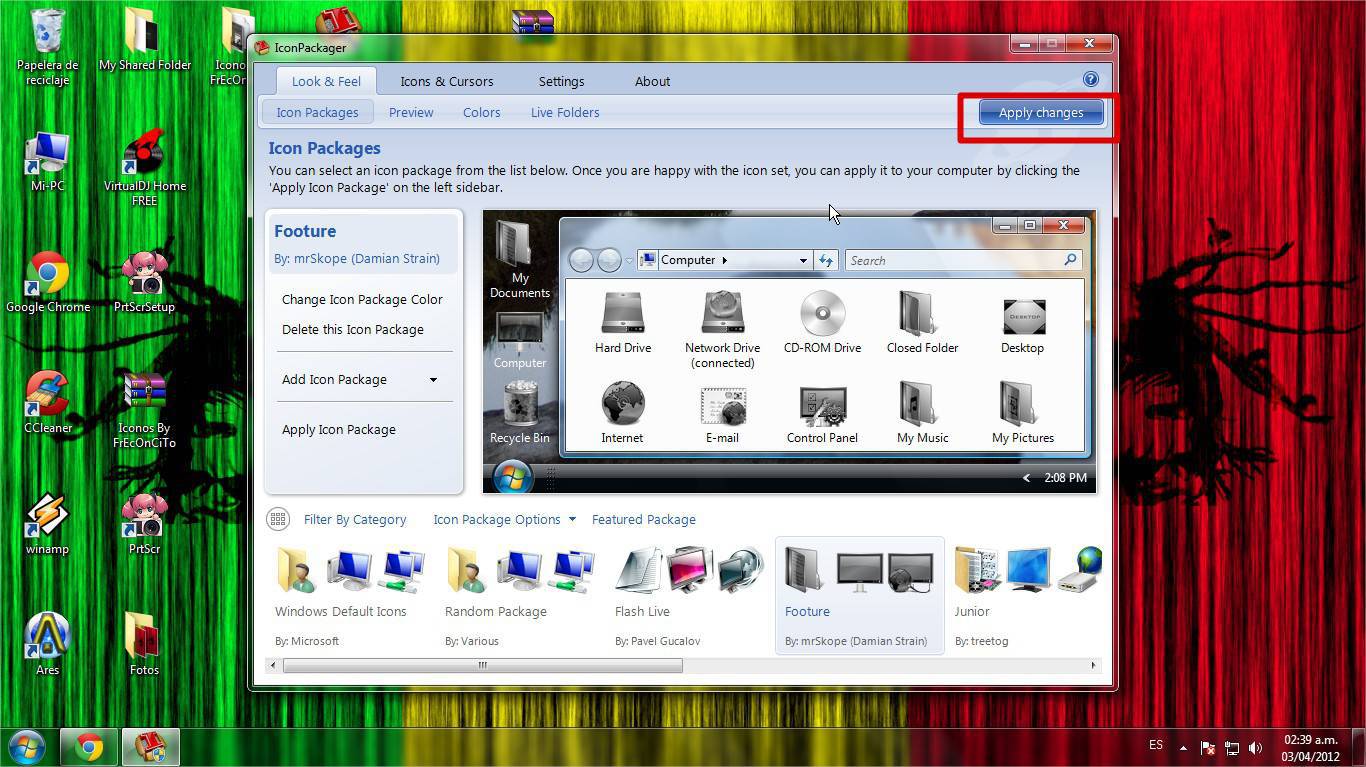Open the Fotos folder on the desktop
This screenshot has width=1366, height=767.
[144, 638]
